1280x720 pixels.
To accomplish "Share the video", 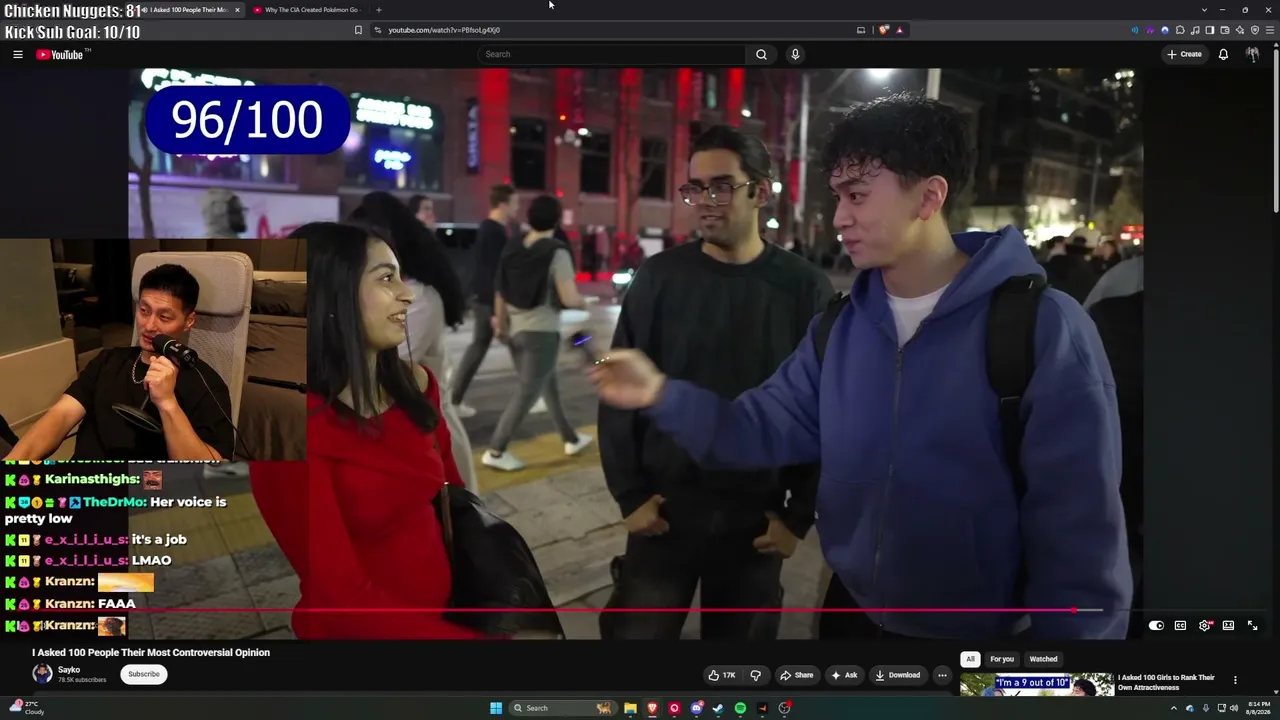I will [797, 675].
